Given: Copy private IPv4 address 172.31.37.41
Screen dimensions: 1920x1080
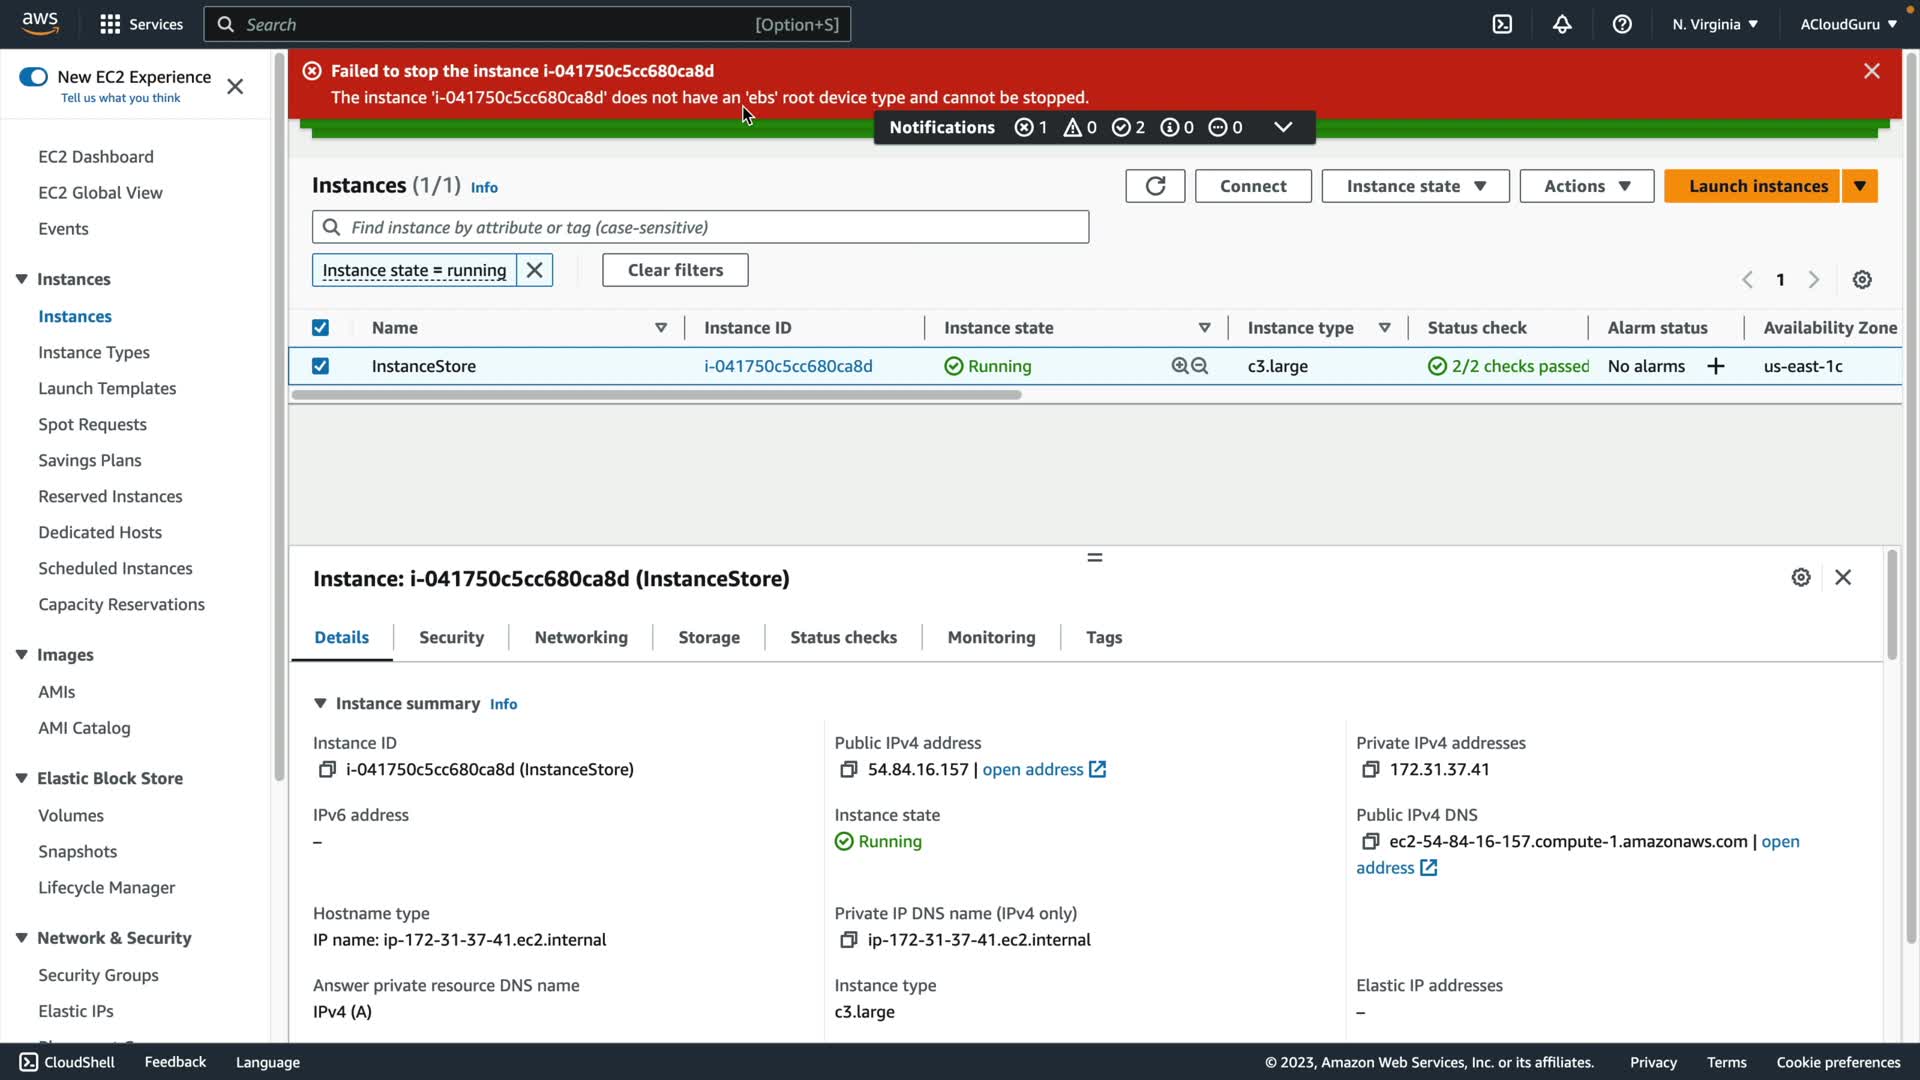Looking at the screenshot, I should pyautogui.click(x=1370, y=769).
